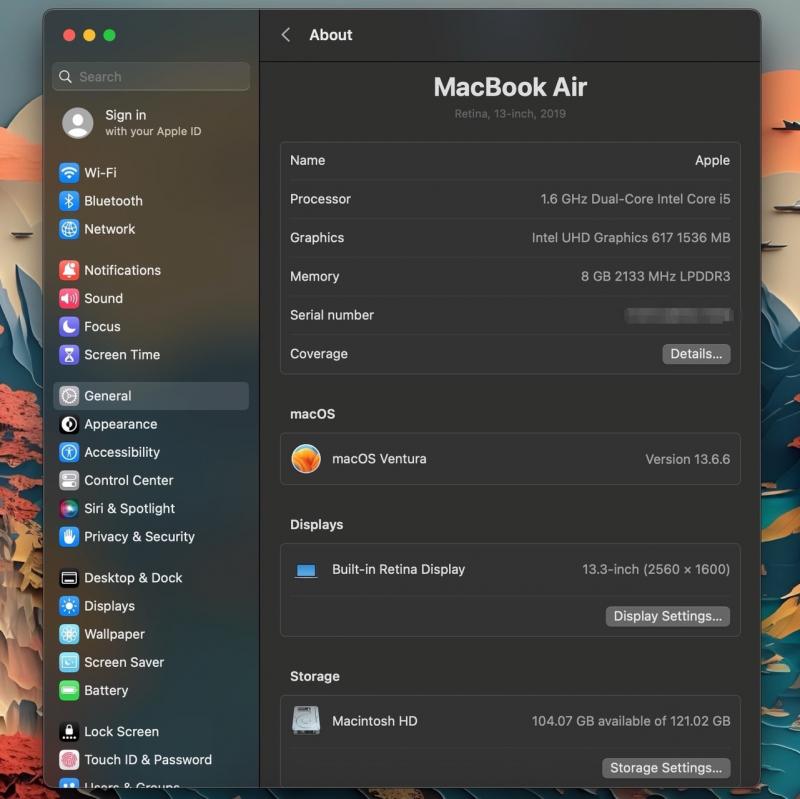The height and width of the screenshot is (799, 800).
Task: Click the General sidebar label
Action: tap(108, 396)
